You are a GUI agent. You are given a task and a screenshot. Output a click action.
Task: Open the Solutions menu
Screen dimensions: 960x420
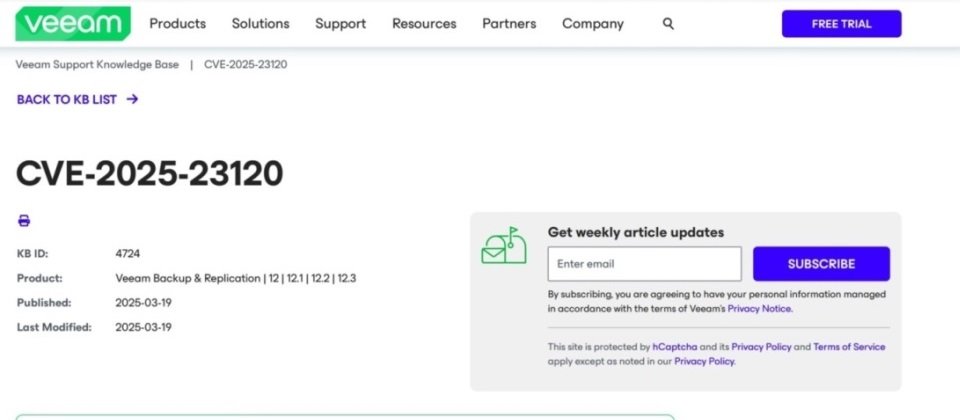tap(260, 24)
